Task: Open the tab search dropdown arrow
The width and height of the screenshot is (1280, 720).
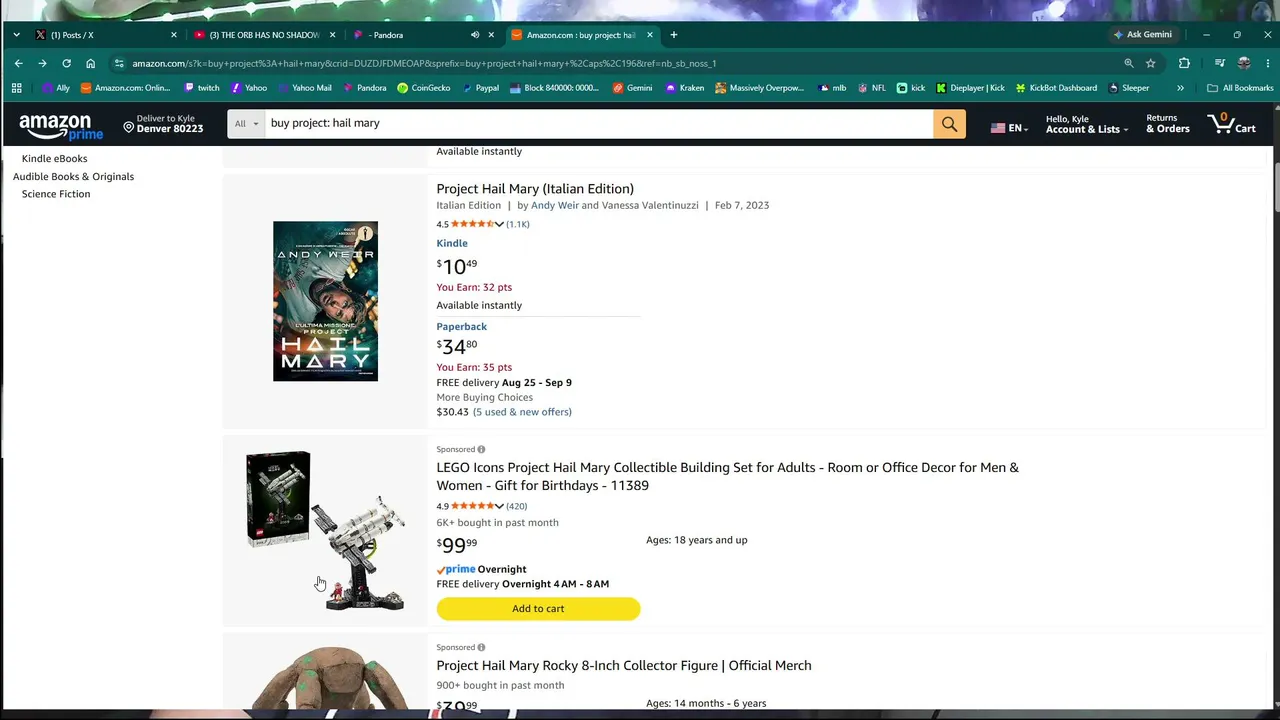Action: (16, 35)
